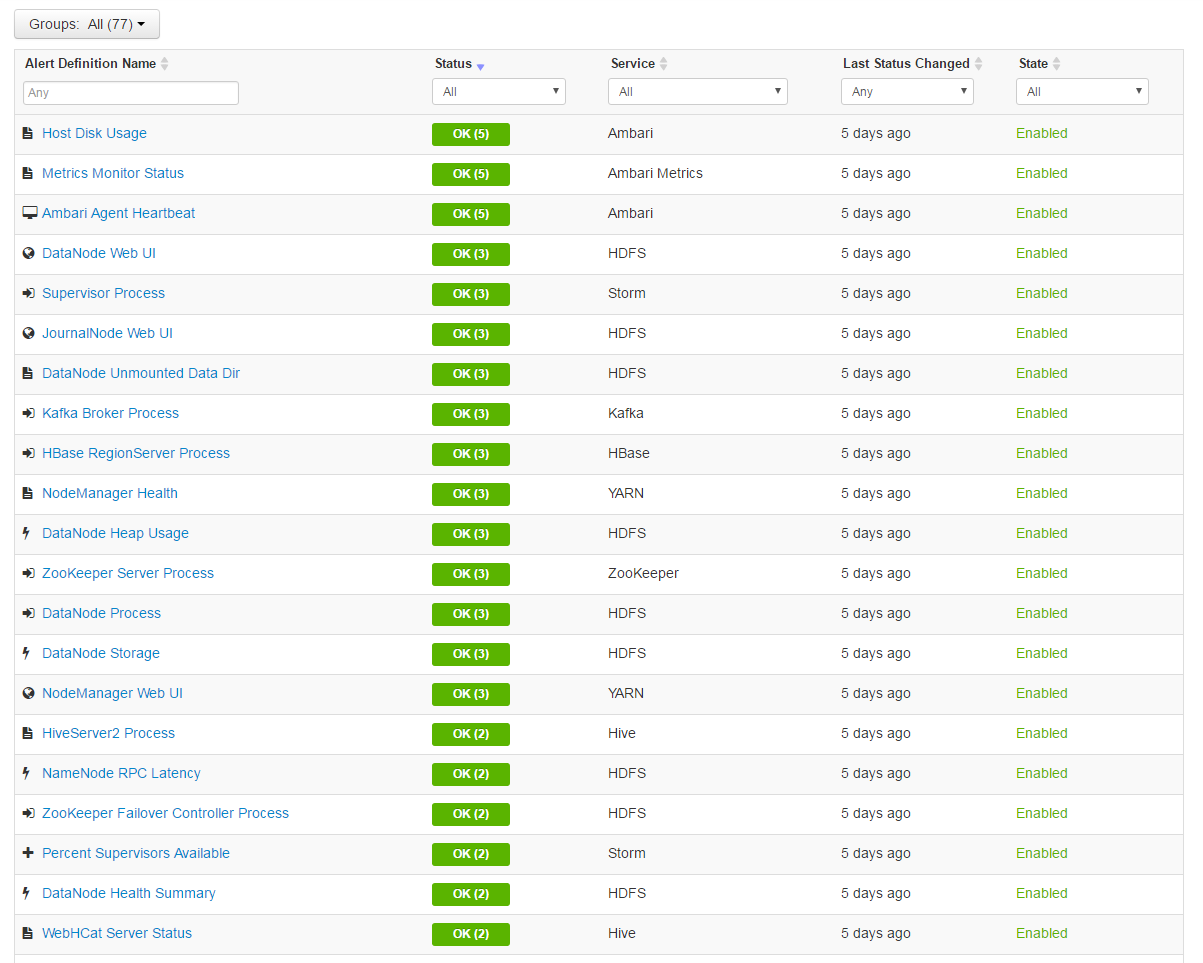
Task: Toggle Enabled state for Host Disk Usage
Action: pos(1041,133)
